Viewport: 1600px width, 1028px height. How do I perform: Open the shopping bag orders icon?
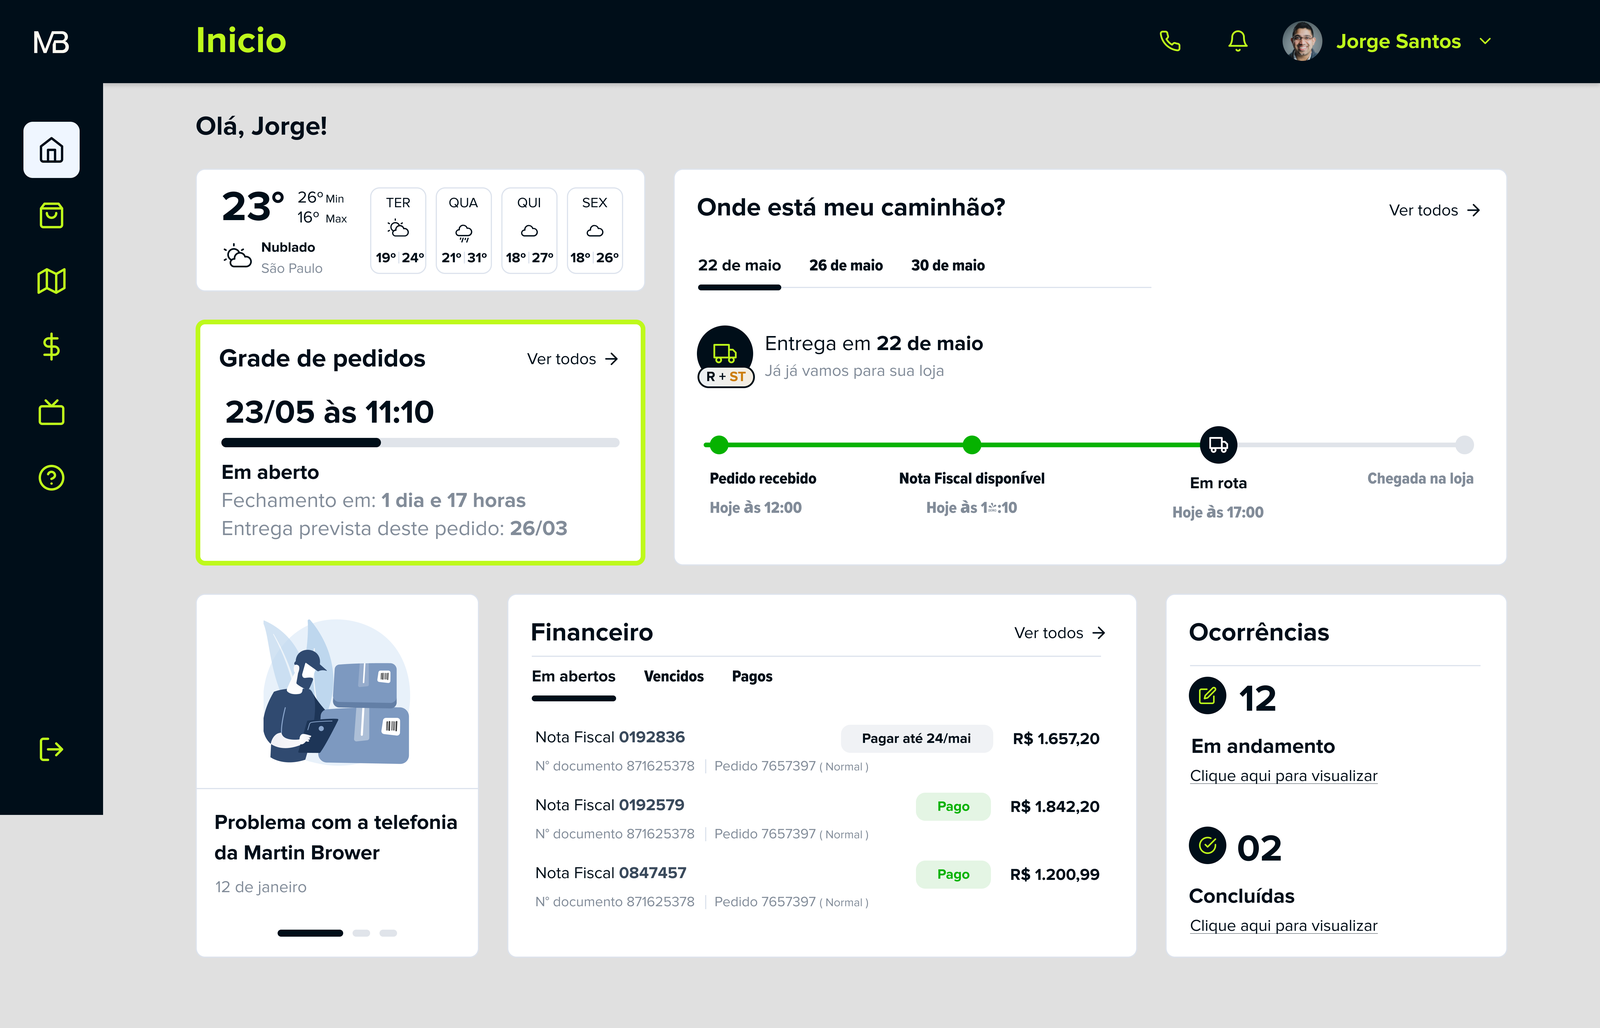[x=51, y=215]
